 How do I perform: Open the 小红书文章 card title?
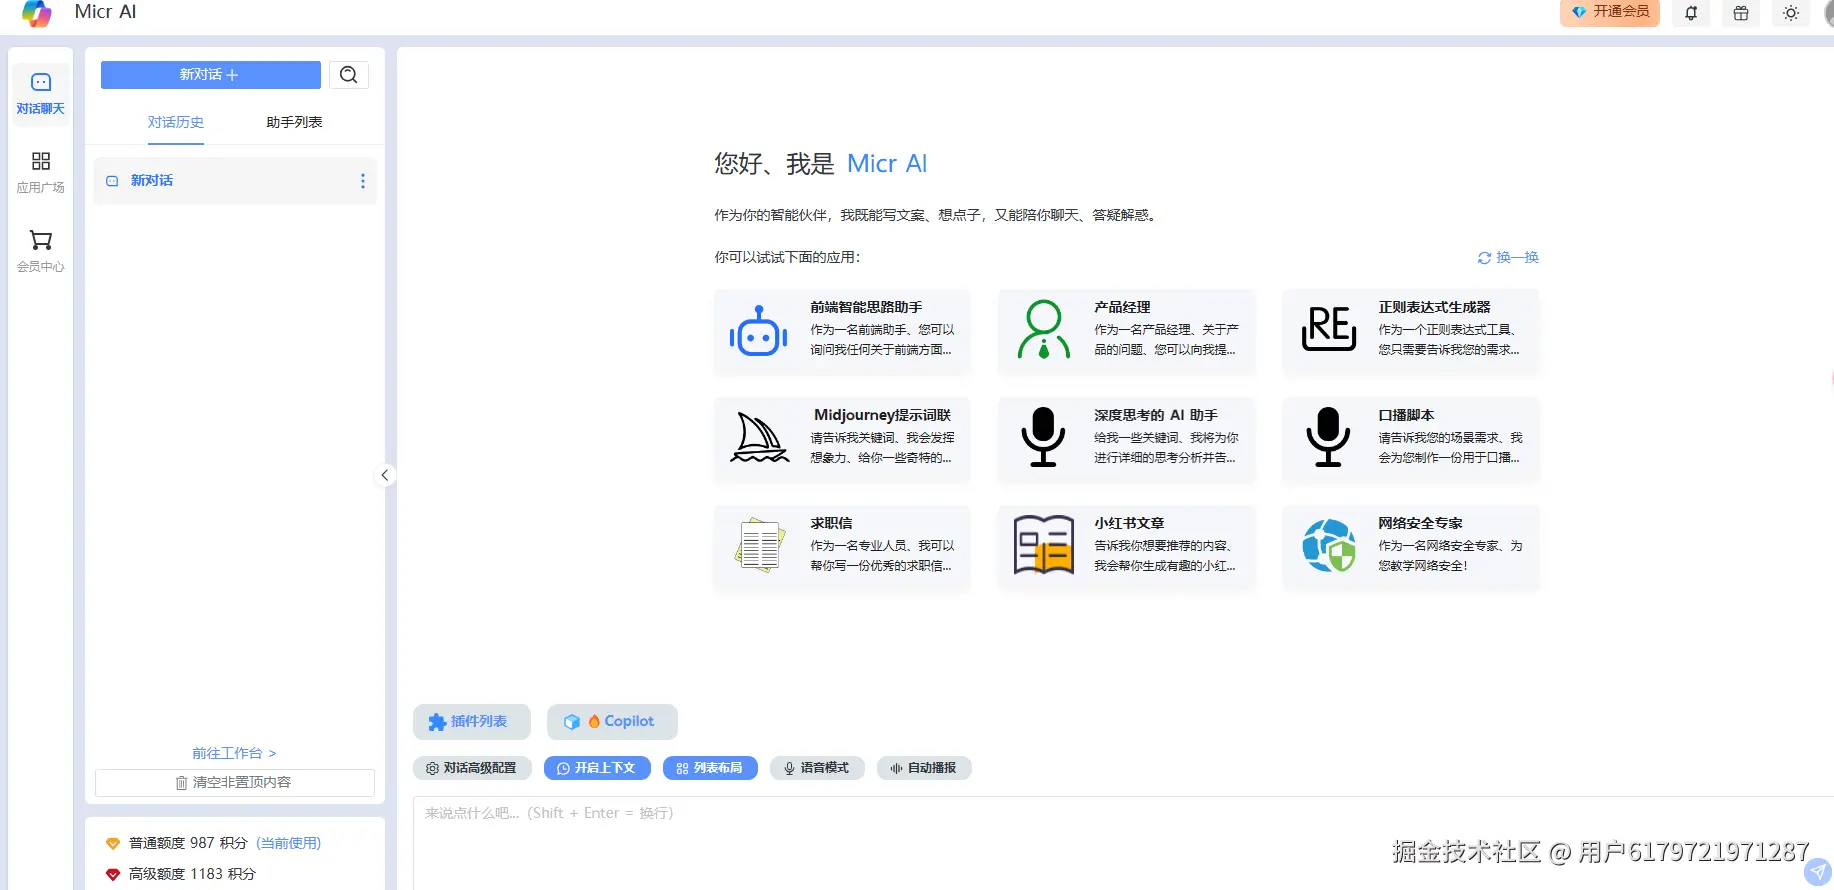1129,523
